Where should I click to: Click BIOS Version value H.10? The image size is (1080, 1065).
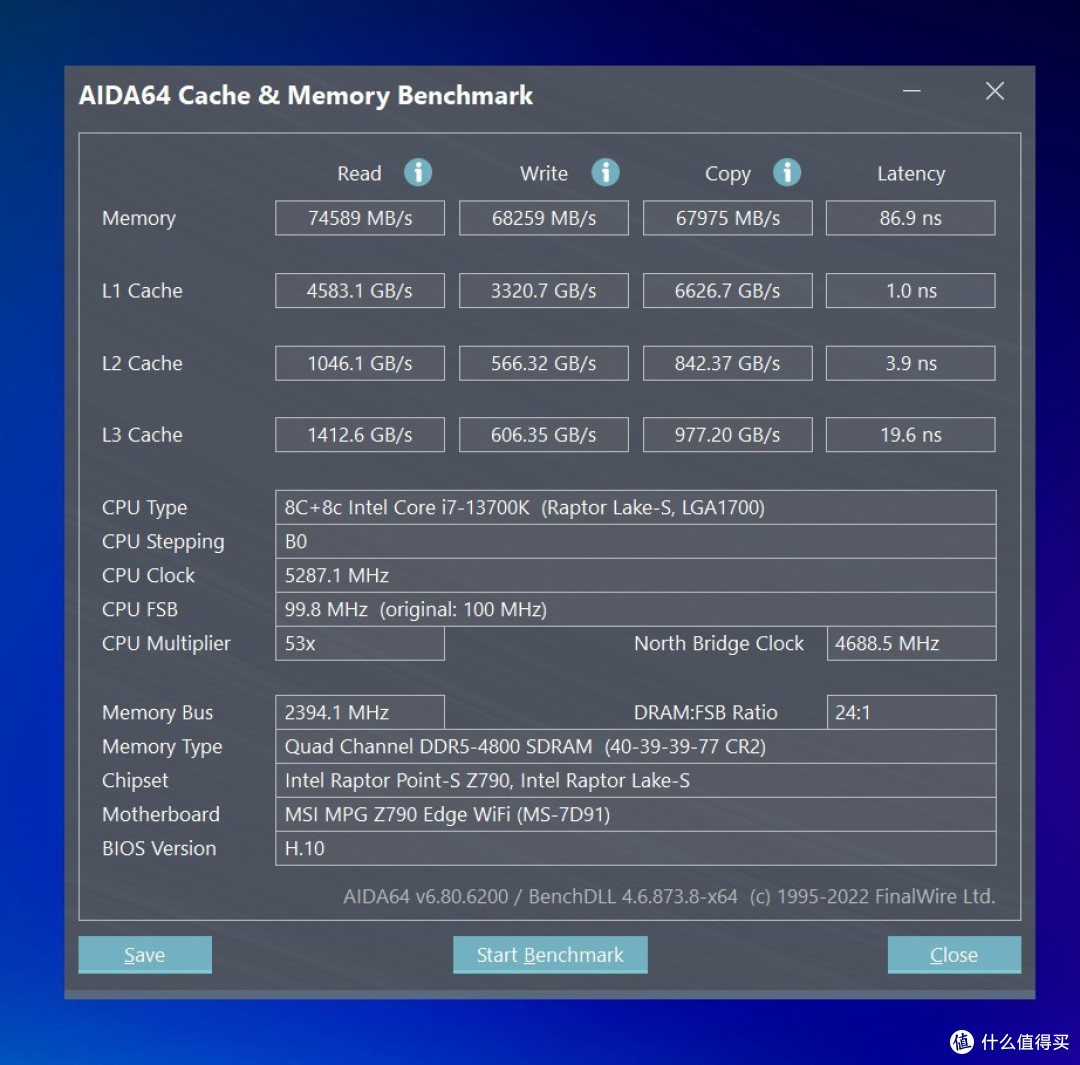click(x=636, y=848)
